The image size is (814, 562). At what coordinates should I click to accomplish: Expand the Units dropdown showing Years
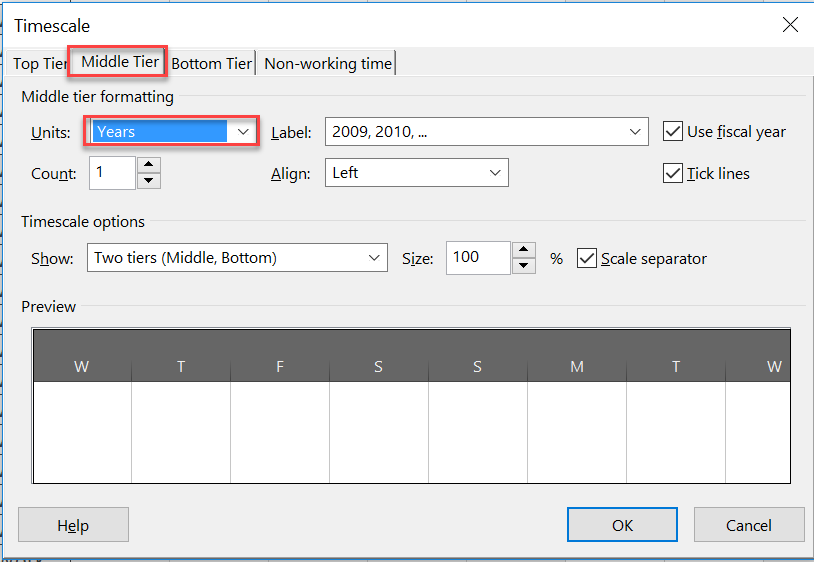[243, 131]
